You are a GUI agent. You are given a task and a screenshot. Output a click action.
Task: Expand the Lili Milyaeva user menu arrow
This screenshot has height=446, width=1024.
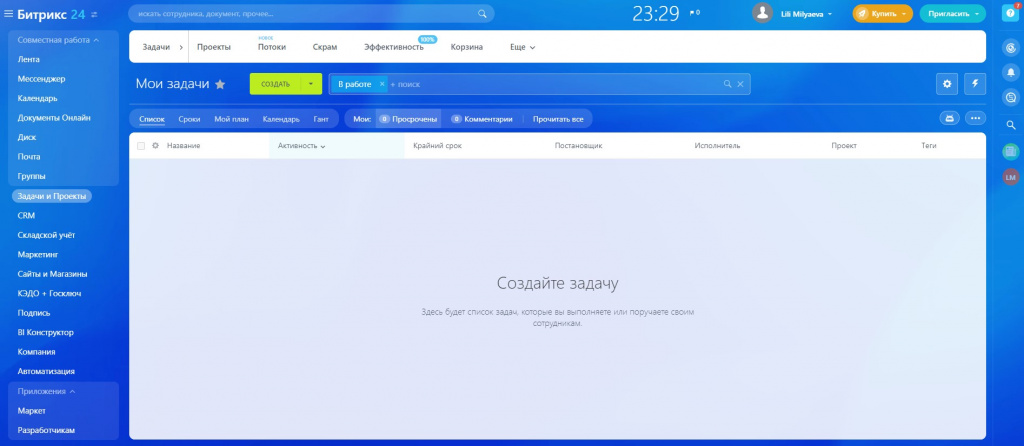(x=829, y=14)
